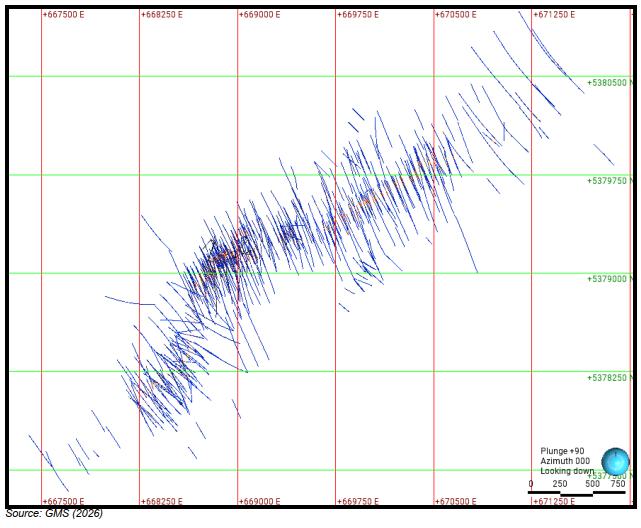Click the '+5378250 N' northing label
Screen dimensions: 641x528
[x=610, y=378]
